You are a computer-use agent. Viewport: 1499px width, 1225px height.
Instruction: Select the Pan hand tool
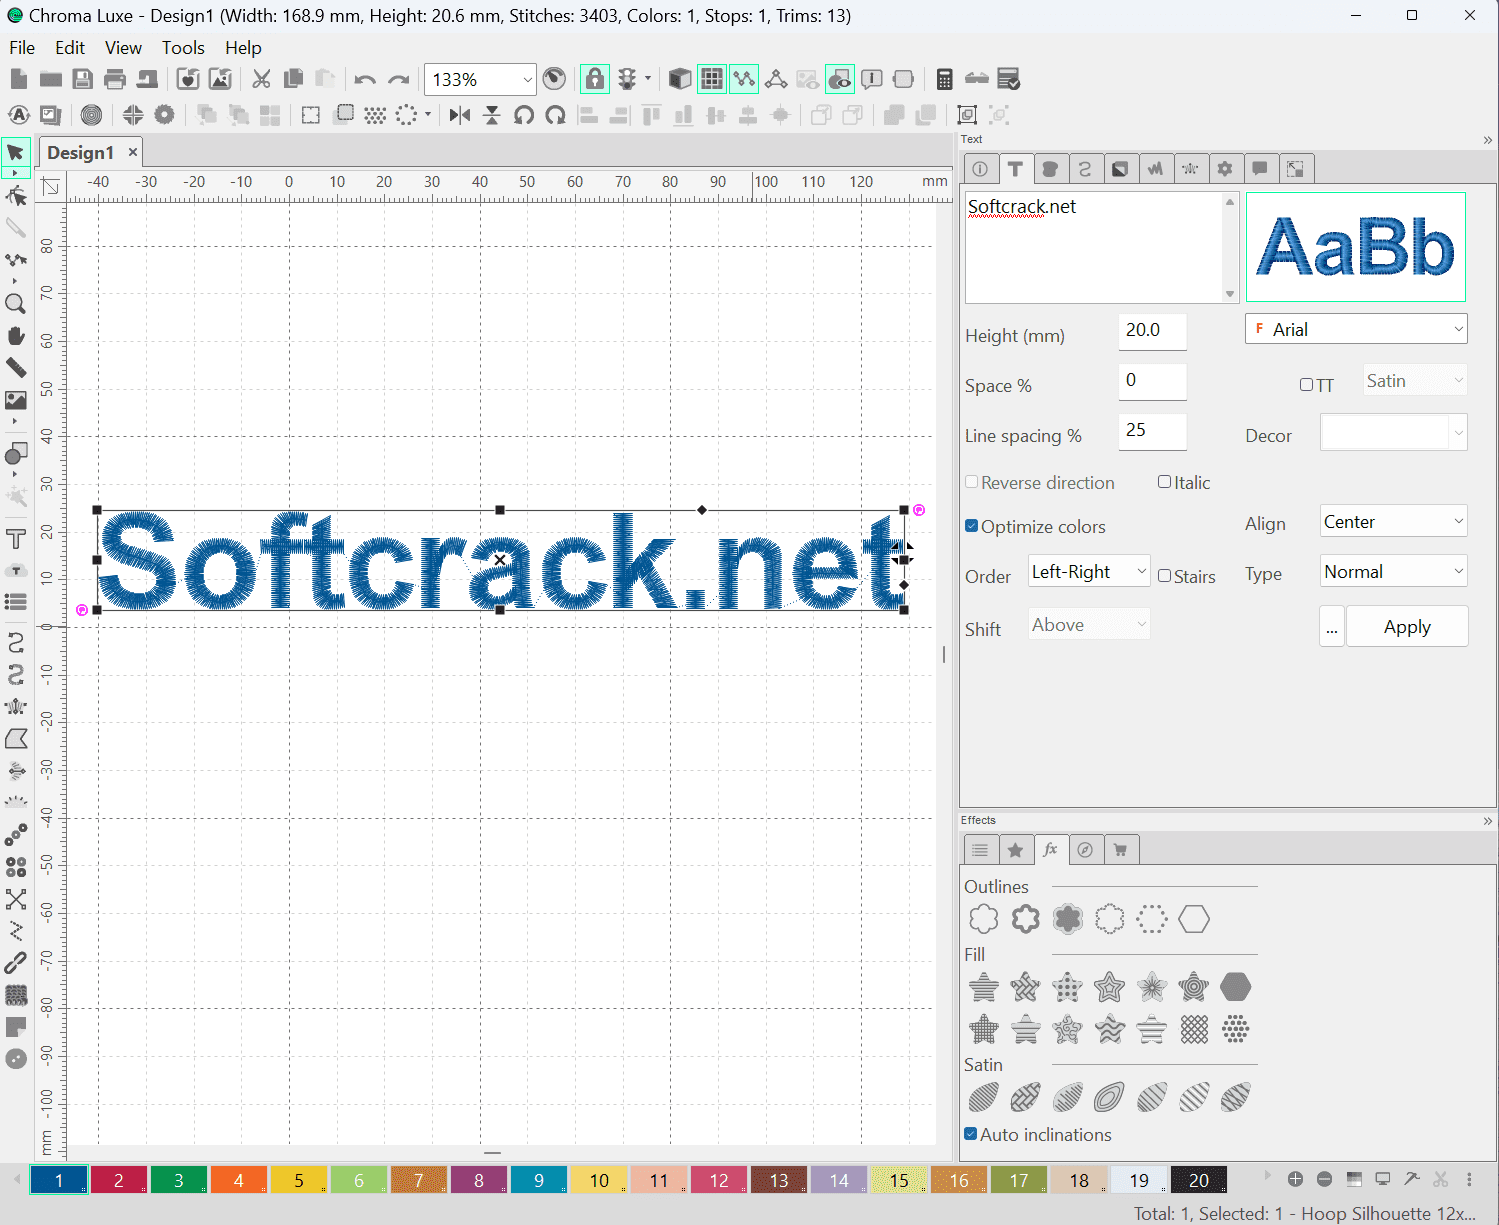pos(15,336)
